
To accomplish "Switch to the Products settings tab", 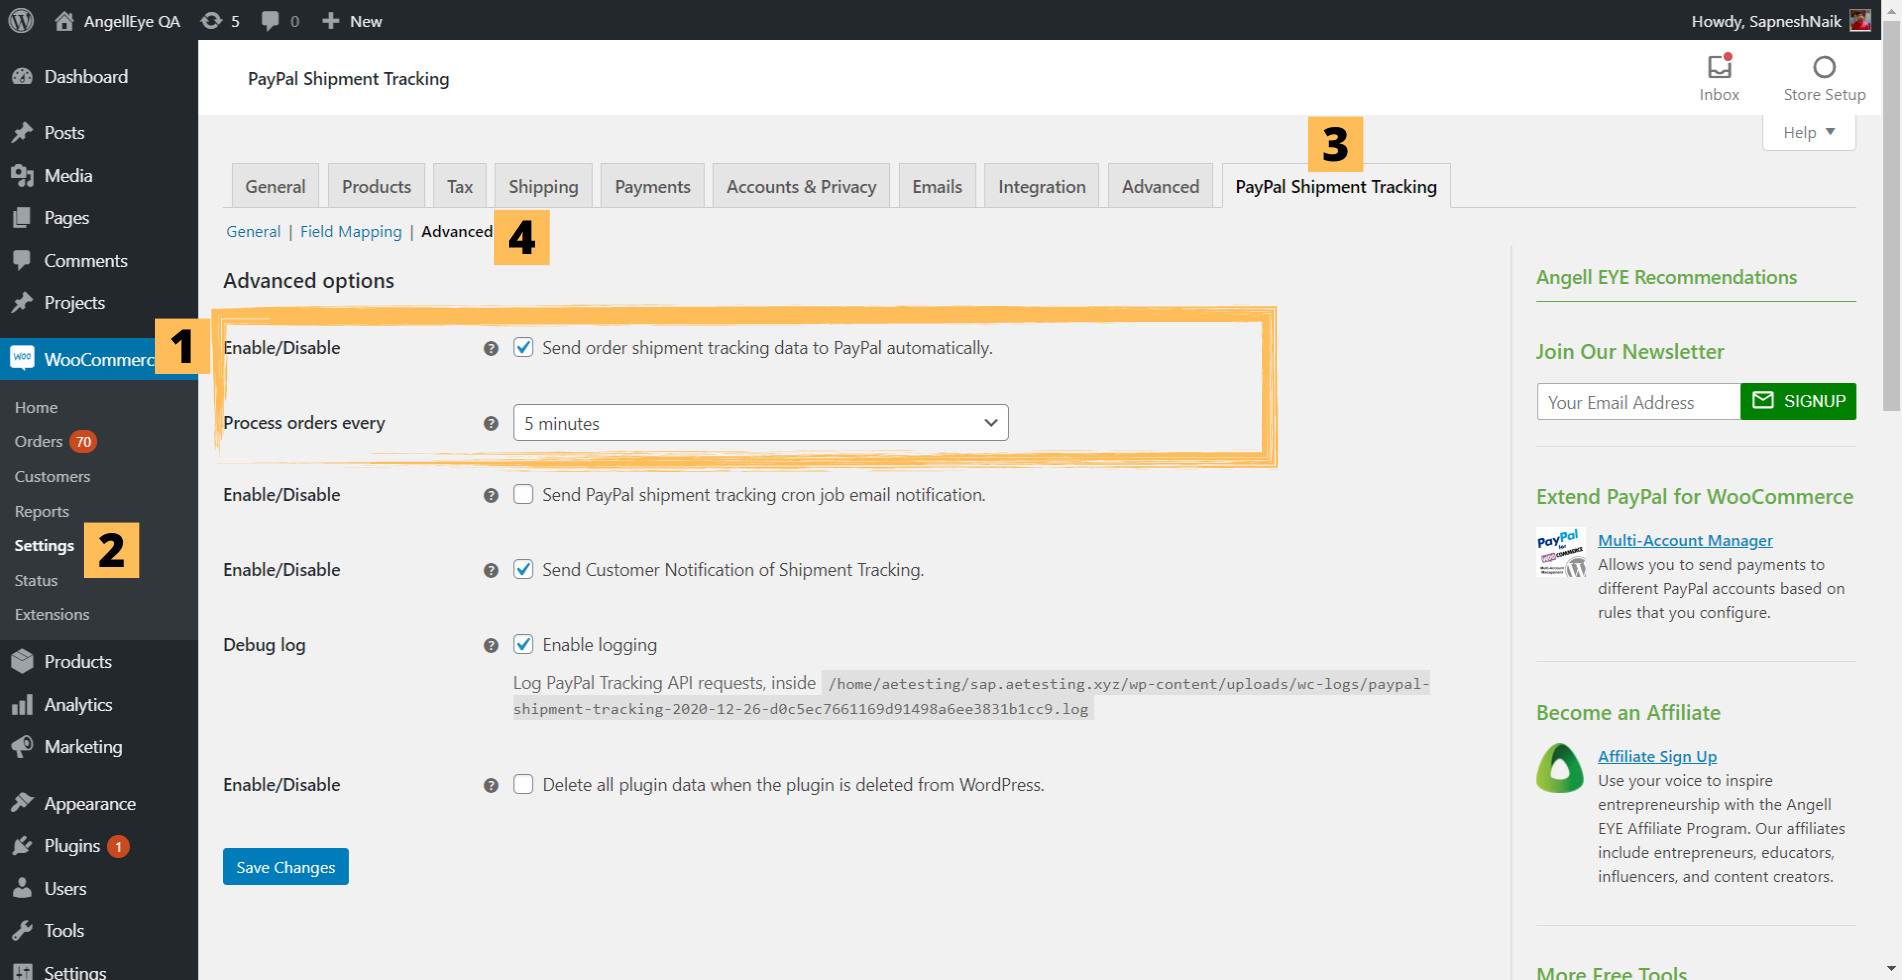I will tap(376, 186).
